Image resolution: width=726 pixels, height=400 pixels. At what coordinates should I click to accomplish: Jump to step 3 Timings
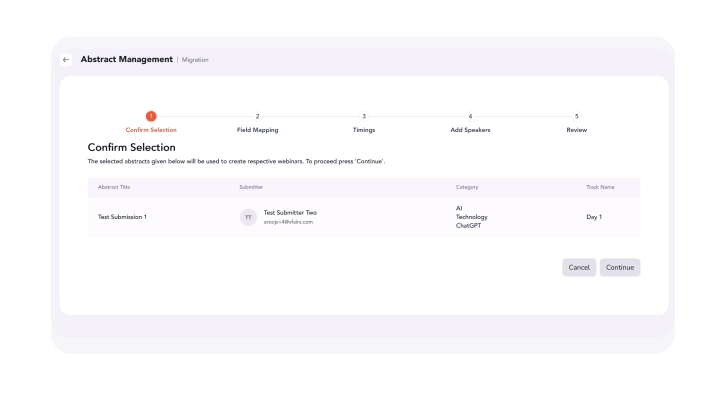pyautogui.click(x=364, y=116)
